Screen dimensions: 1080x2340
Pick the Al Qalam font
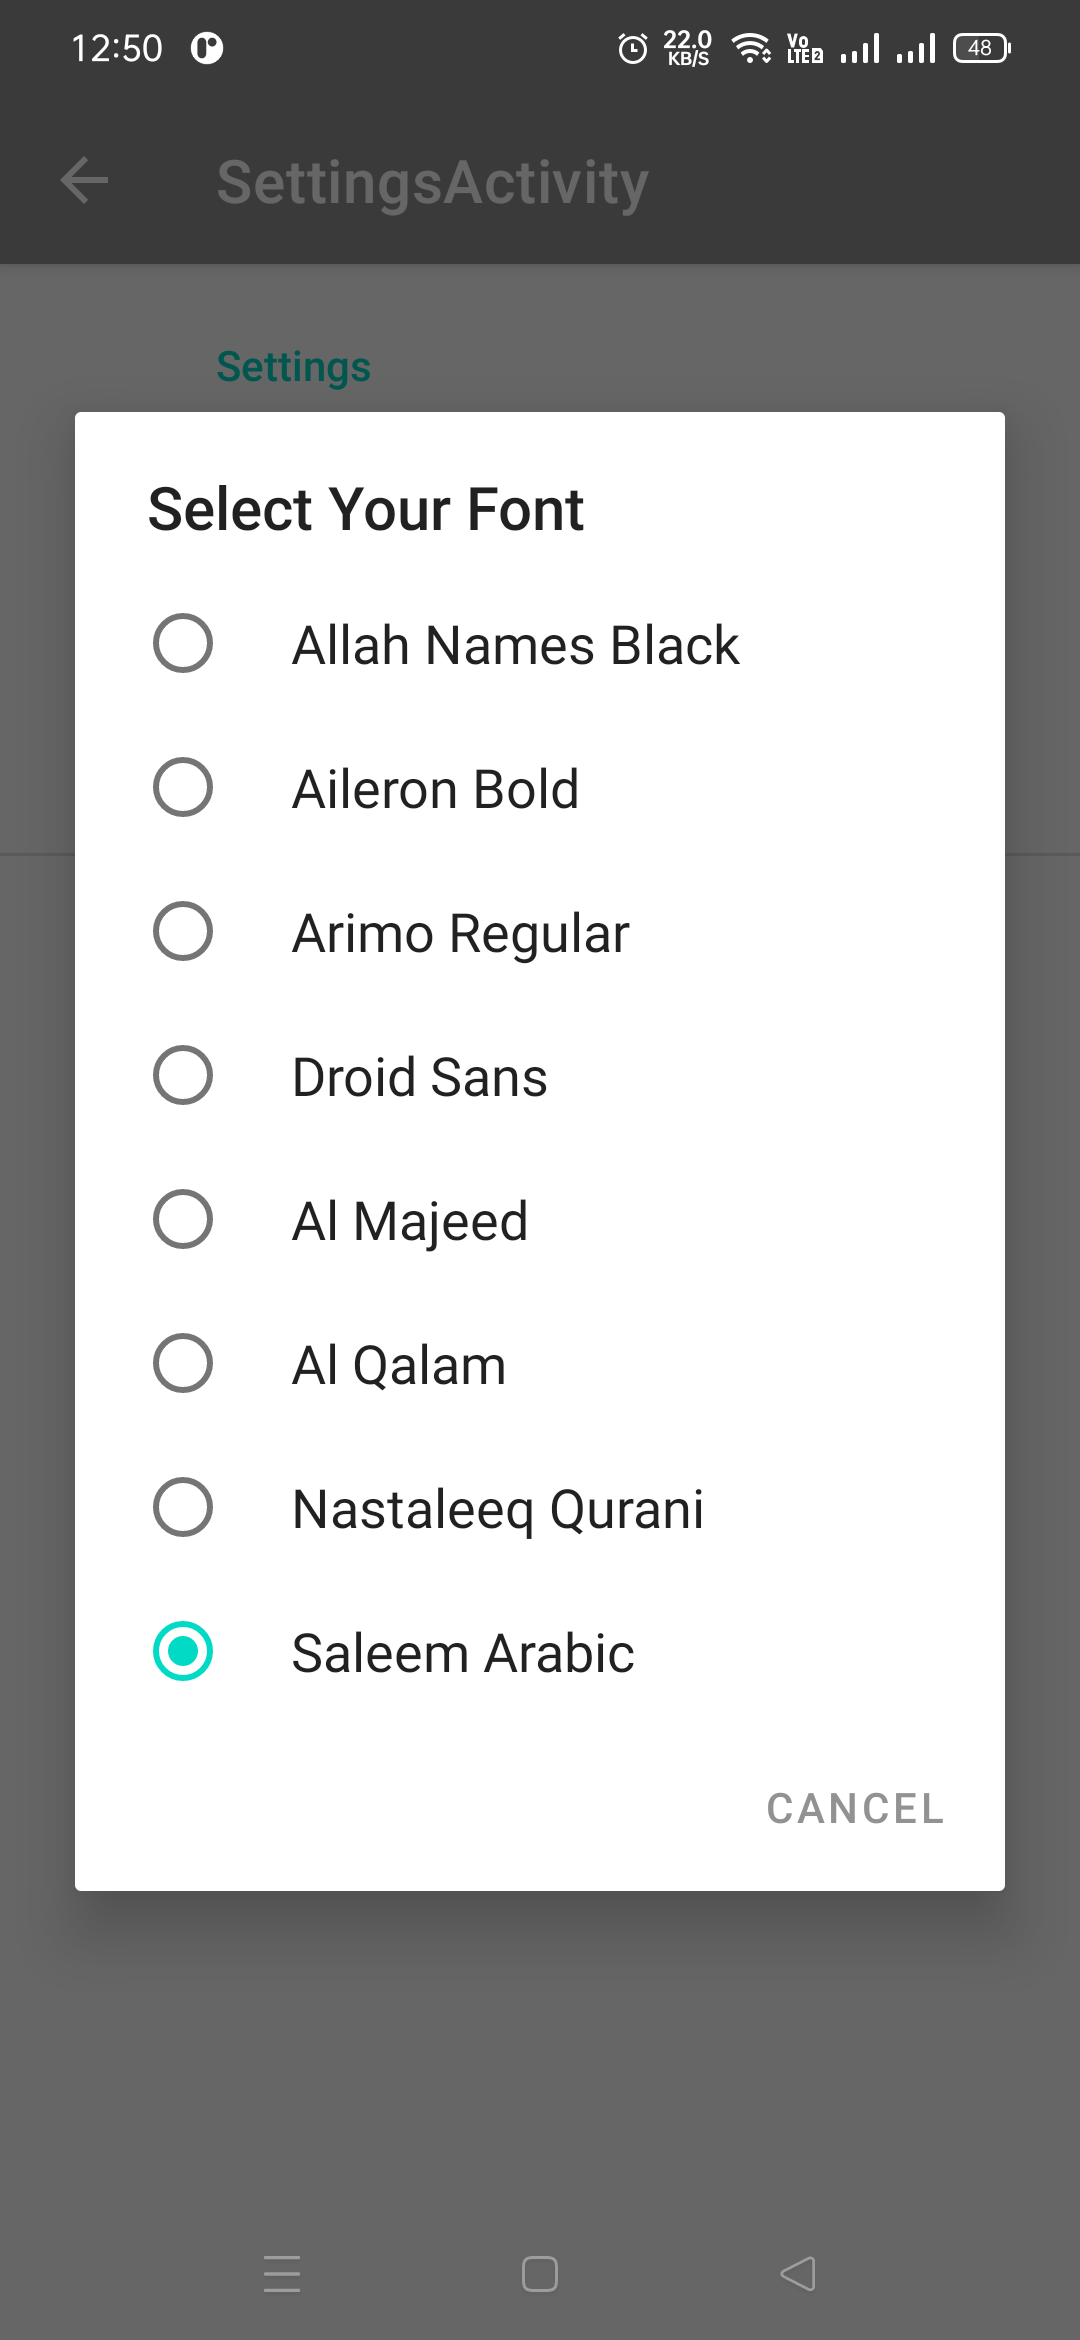point(540,1364)
